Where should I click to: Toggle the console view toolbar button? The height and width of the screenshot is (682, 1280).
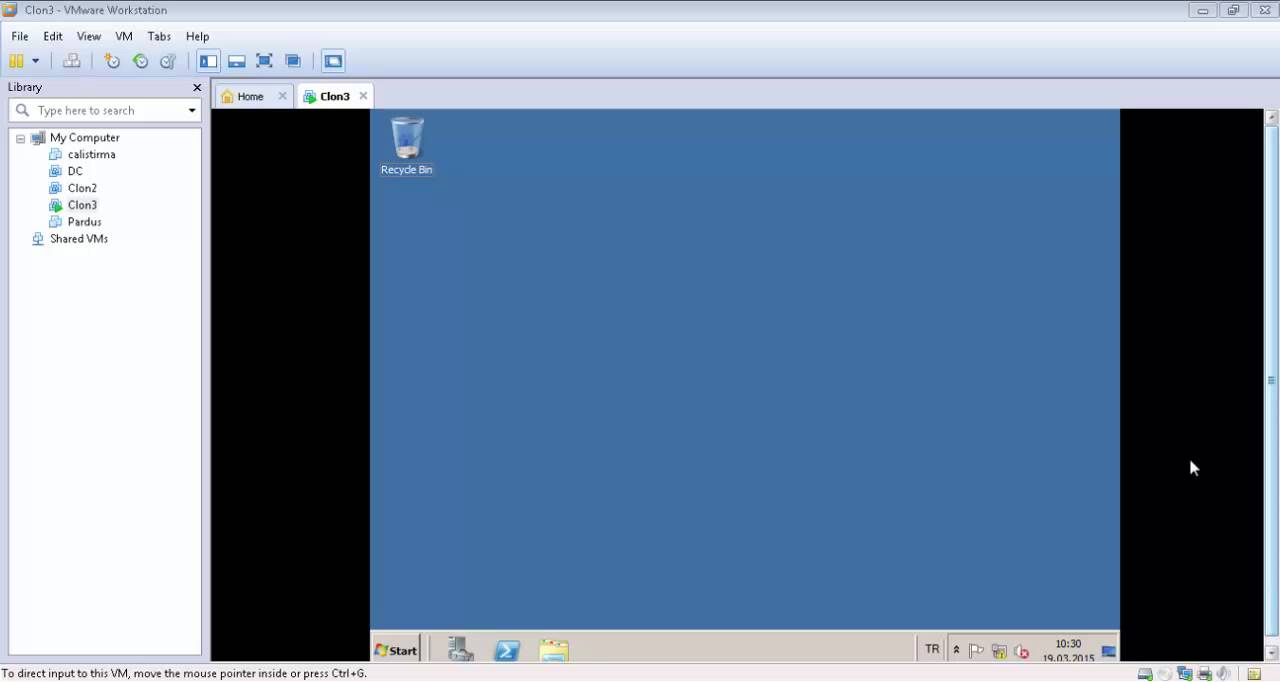333,61
